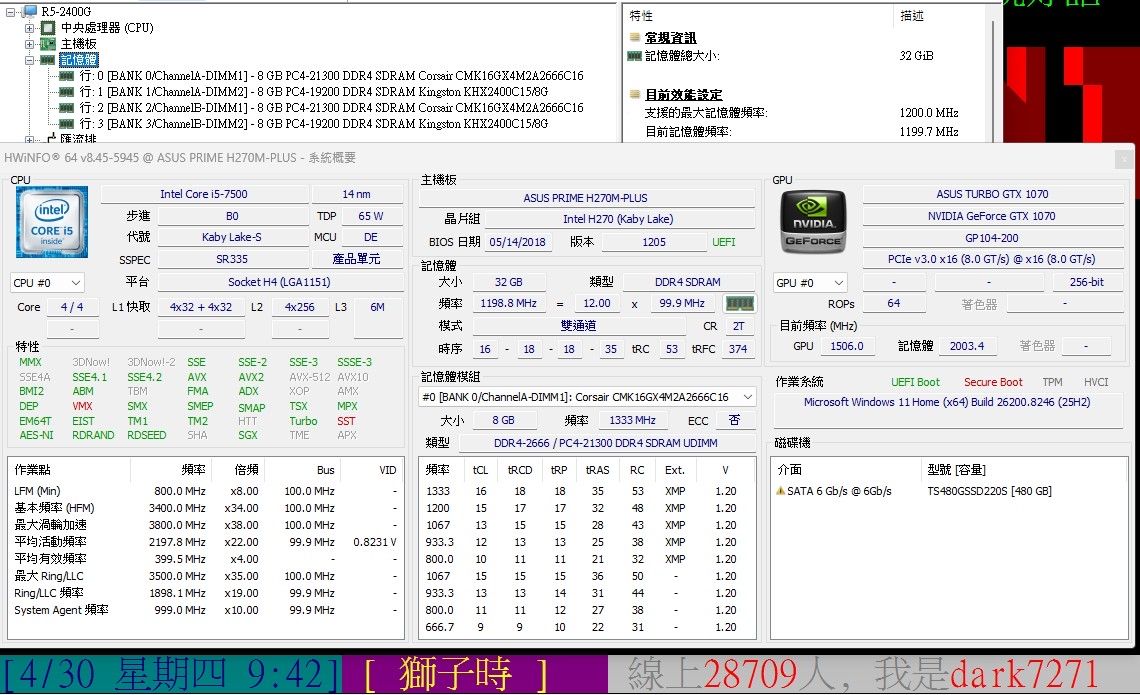Collapse the 記憶體 tree node
The image size is (1140, 695).
[30, 60]
